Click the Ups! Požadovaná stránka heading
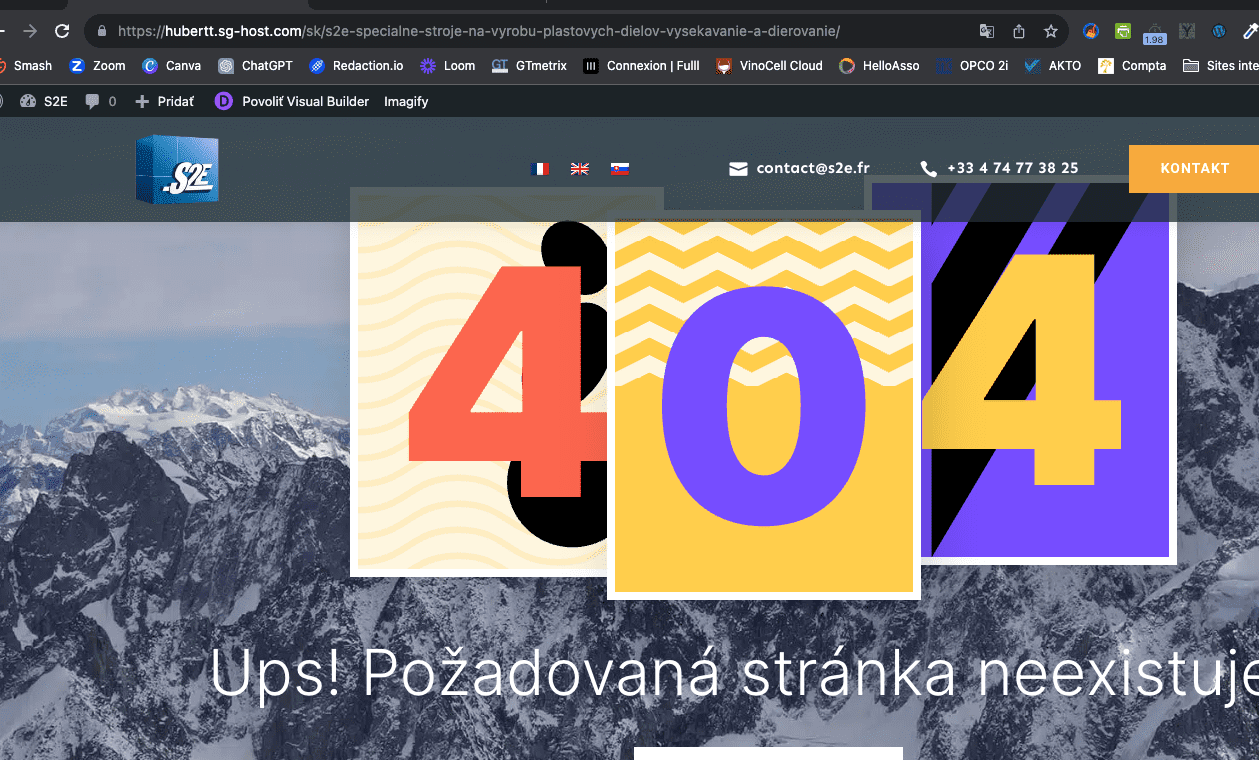1259x760 pixels. point(734,673)
